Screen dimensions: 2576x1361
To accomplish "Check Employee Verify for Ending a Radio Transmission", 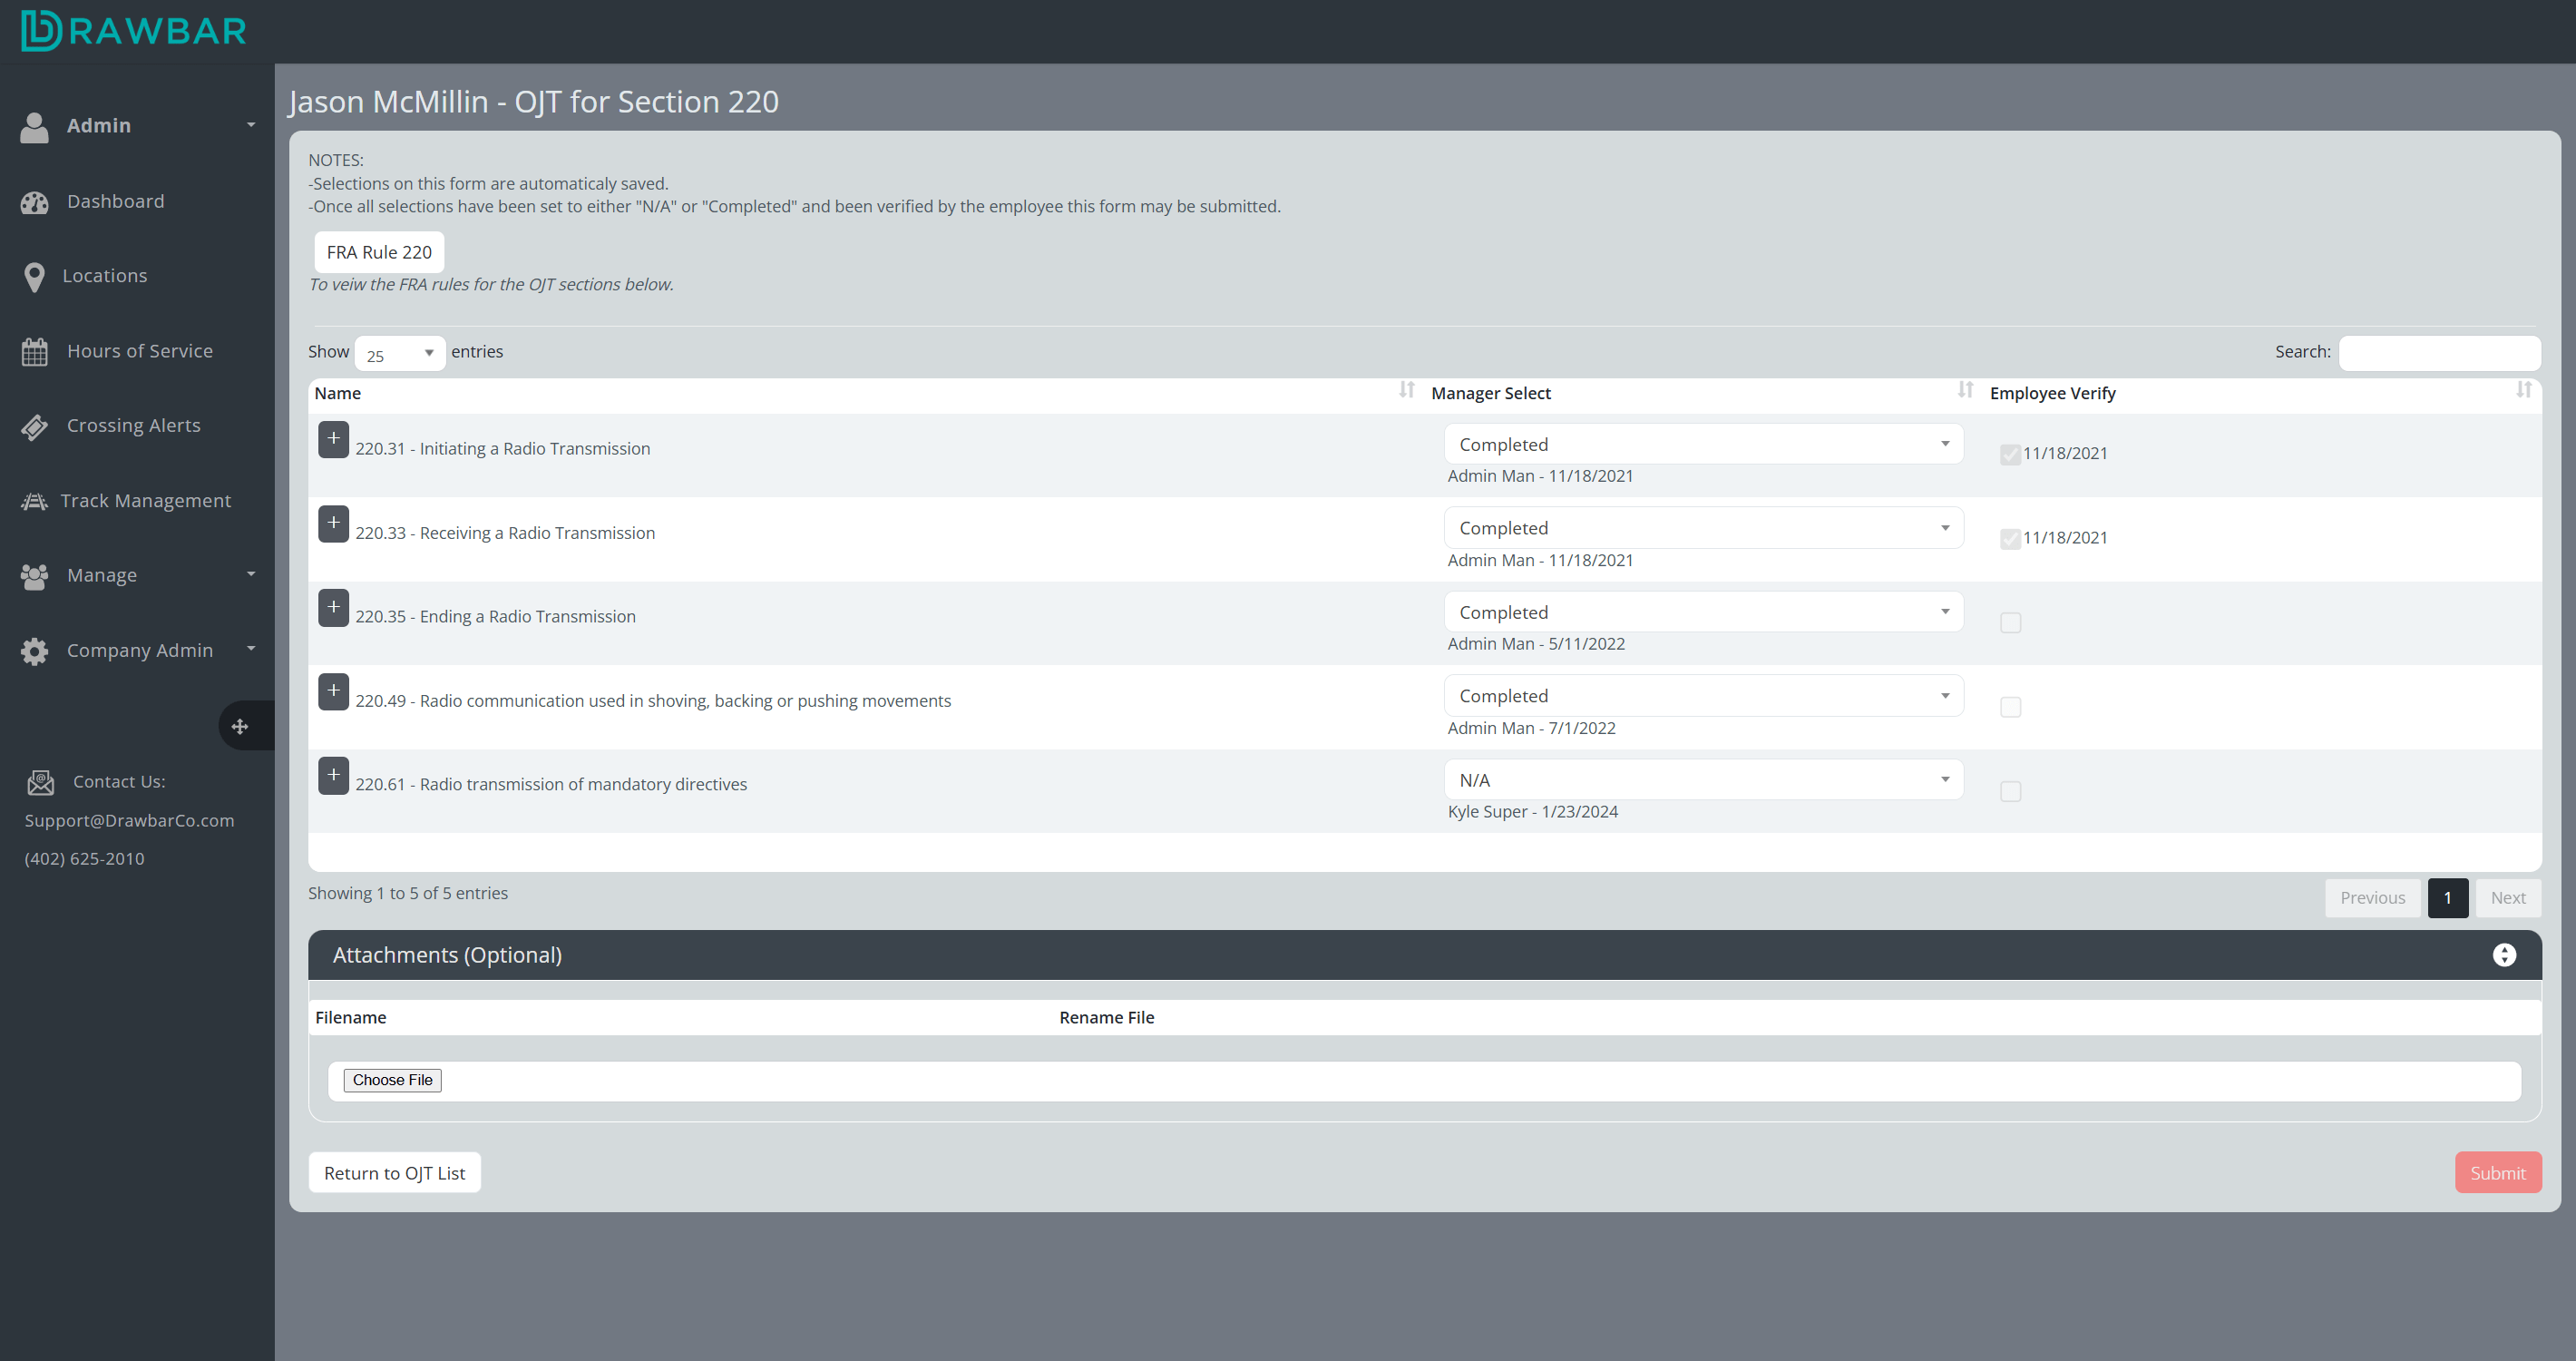I will (2011, 622).
